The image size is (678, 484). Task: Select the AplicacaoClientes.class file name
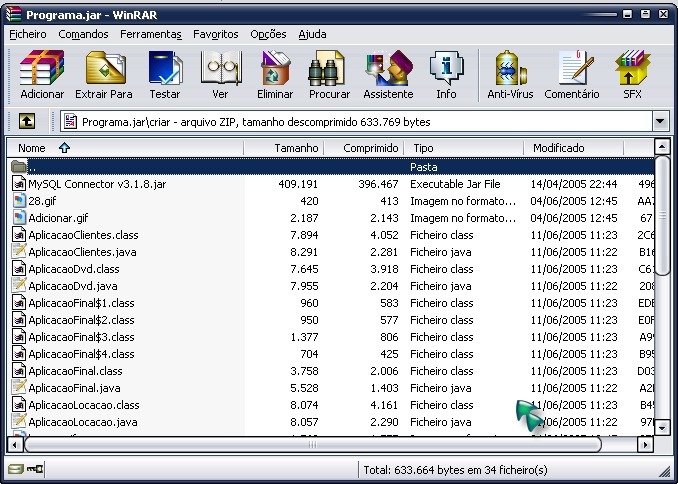[83, 235]
